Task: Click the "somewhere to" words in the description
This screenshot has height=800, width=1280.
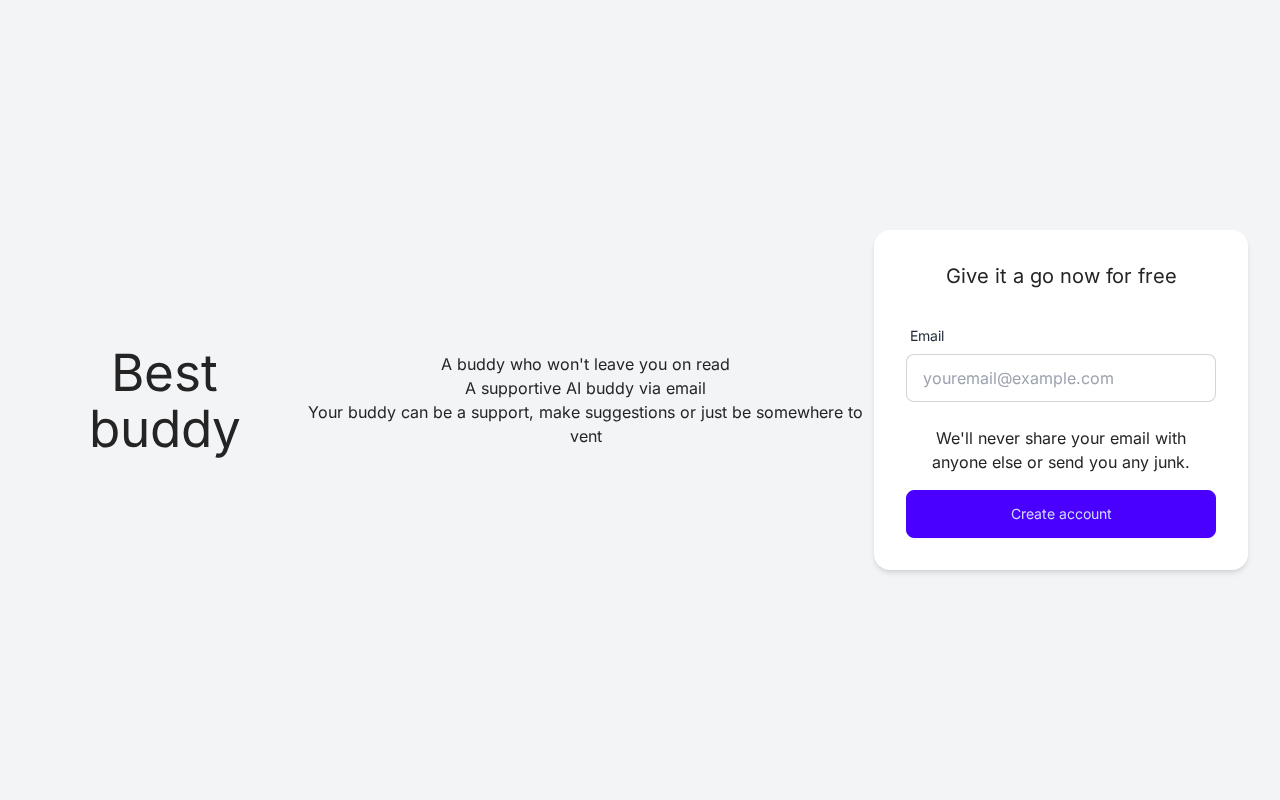Action: (809, 412)
